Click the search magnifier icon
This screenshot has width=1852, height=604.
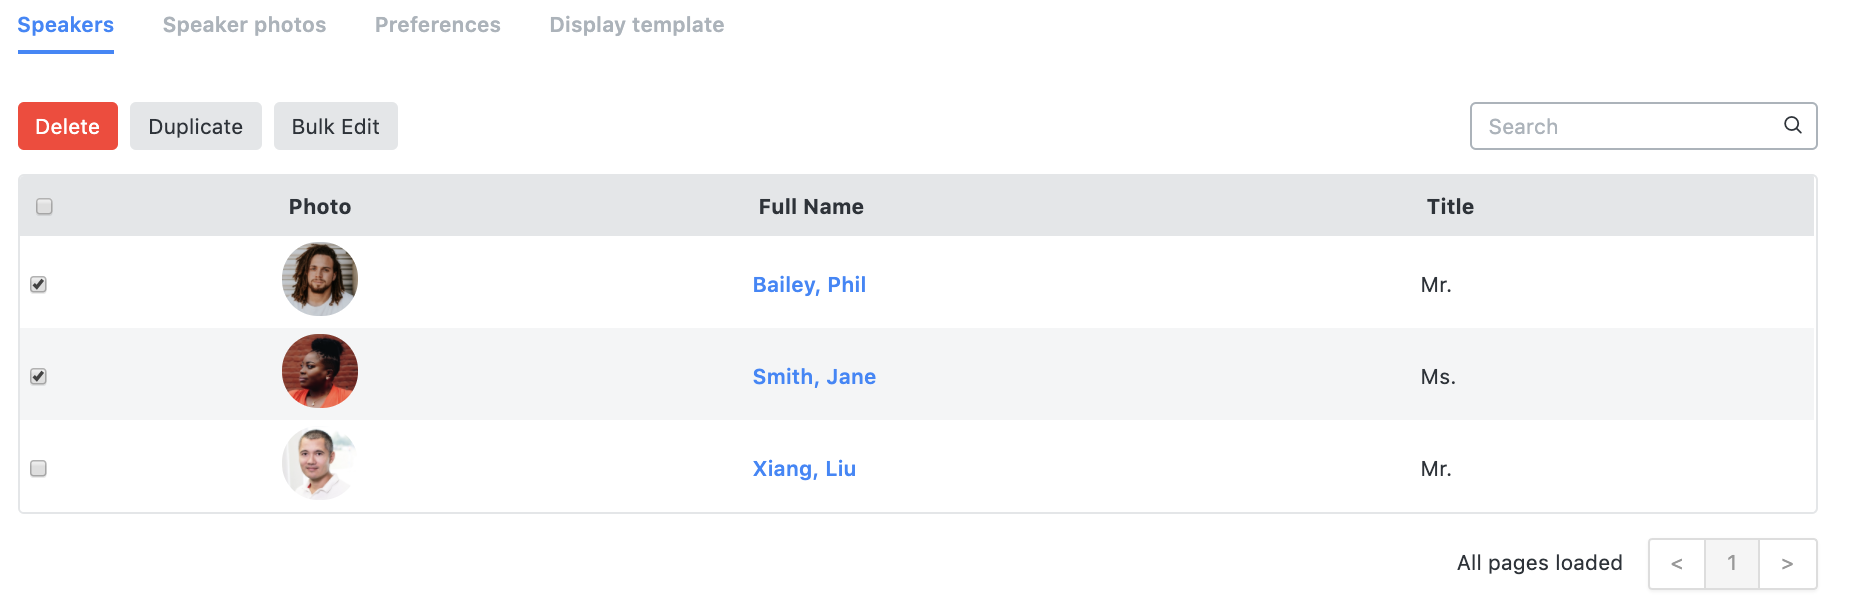pos(1793,125)
